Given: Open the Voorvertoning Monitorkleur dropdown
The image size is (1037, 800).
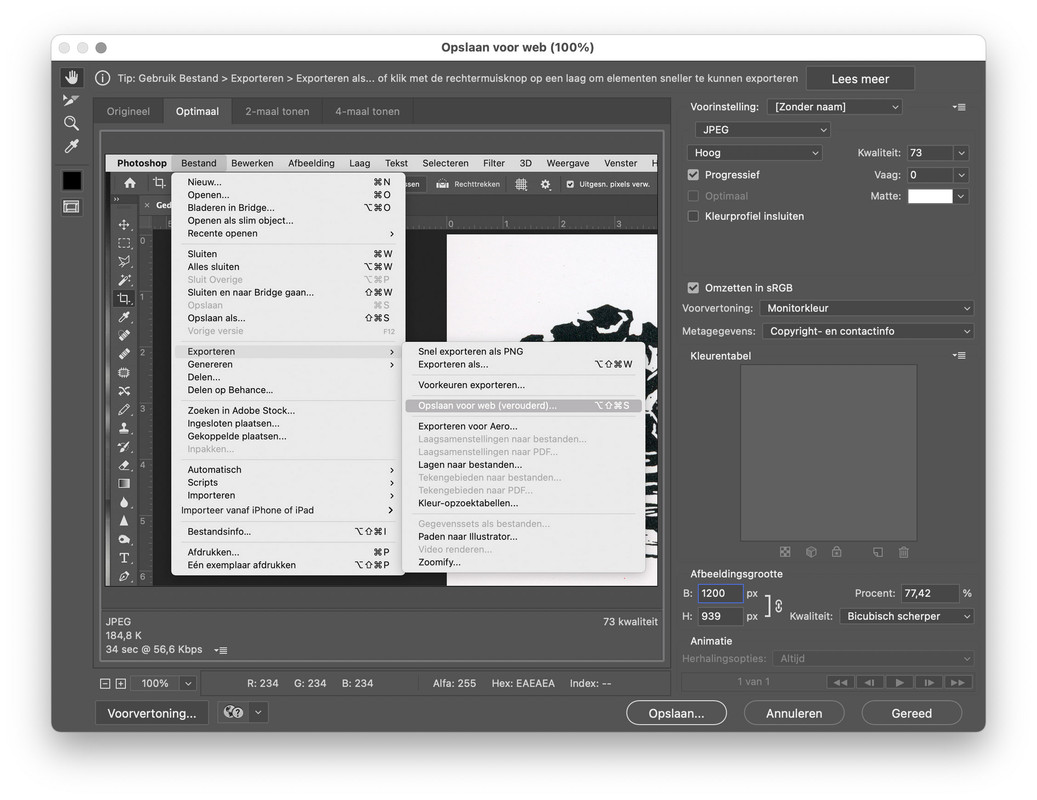Looking at the screenshot, I should (866, 308).
